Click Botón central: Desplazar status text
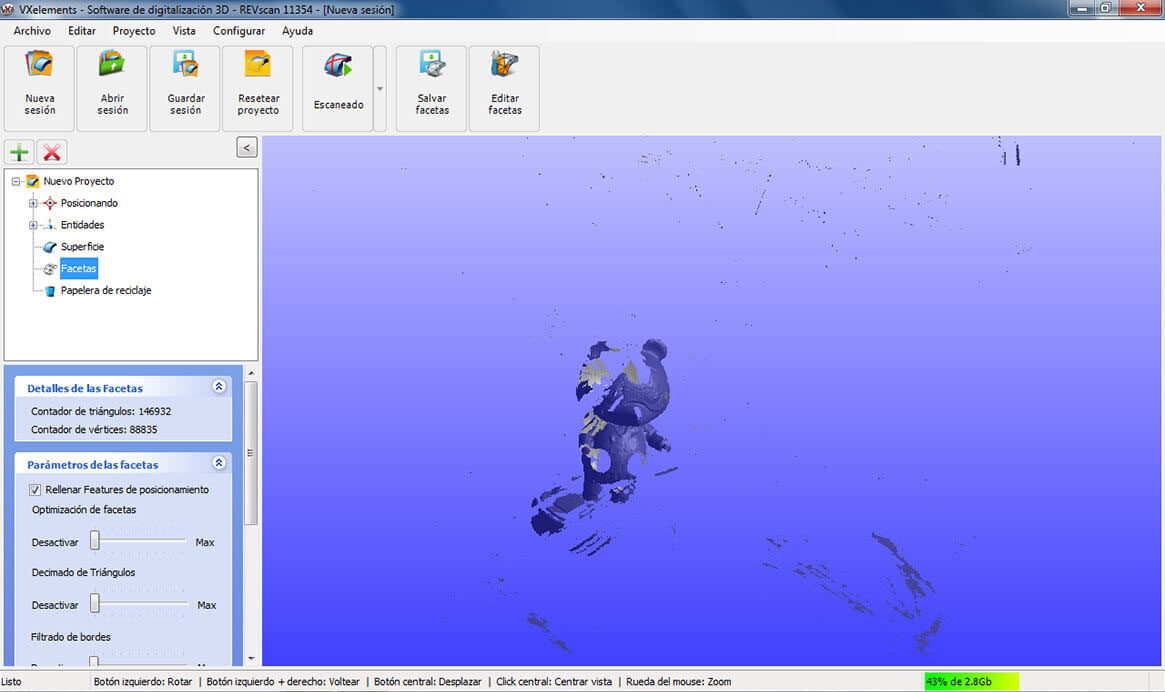Image resolution: width=1165 pixels, height=692 pixels. coord(428,682)
